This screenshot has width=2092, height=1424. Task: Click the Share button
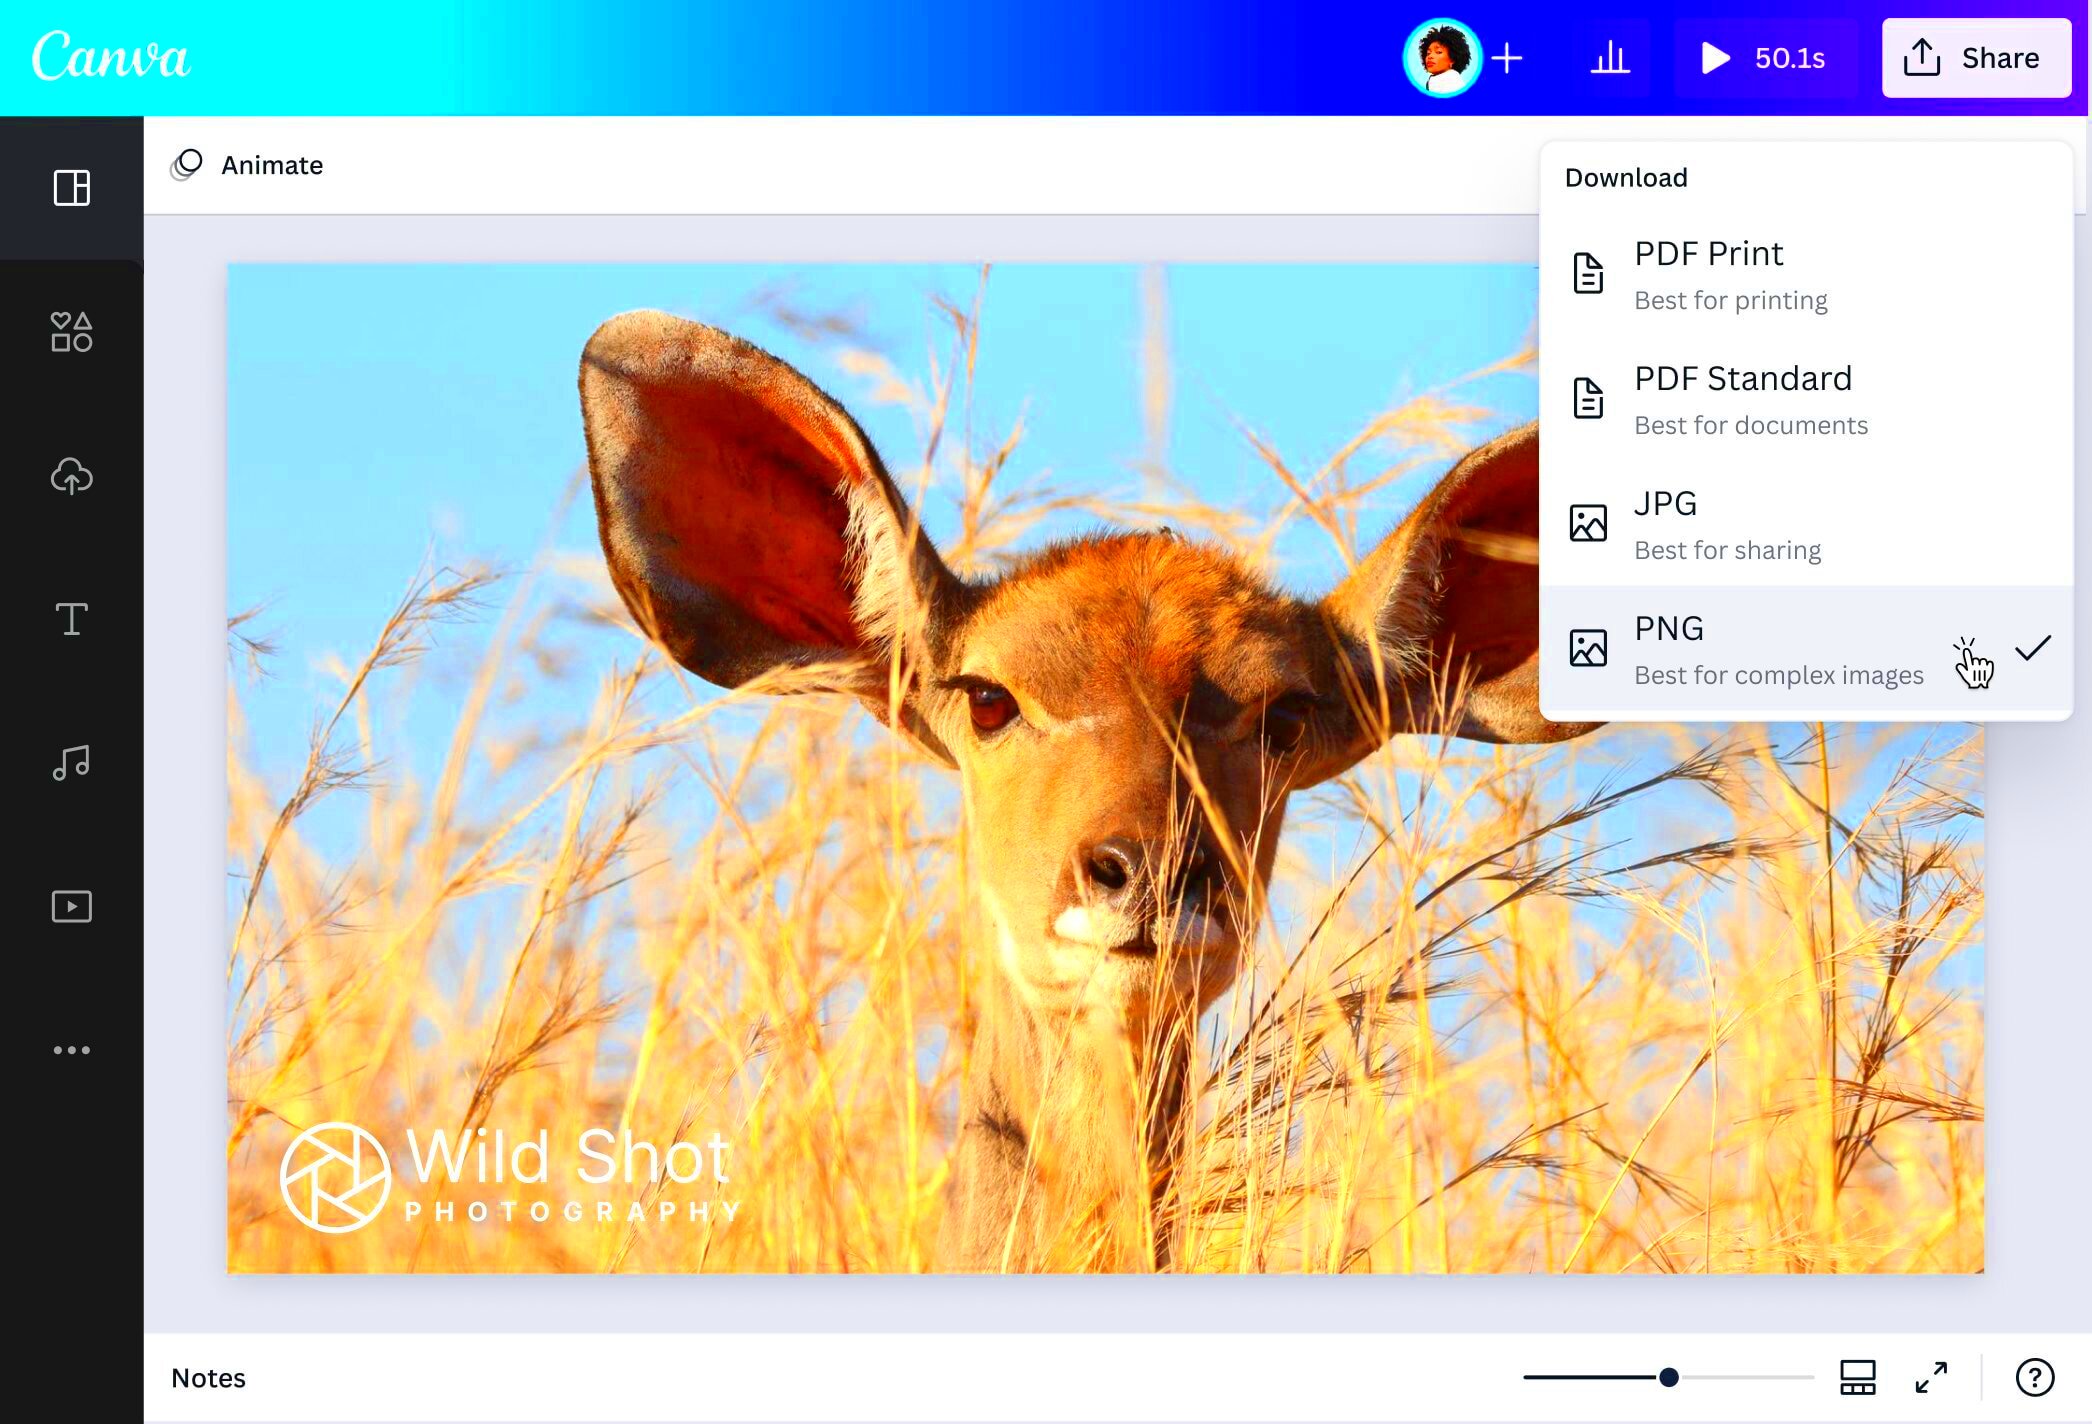coord(1975,57)
